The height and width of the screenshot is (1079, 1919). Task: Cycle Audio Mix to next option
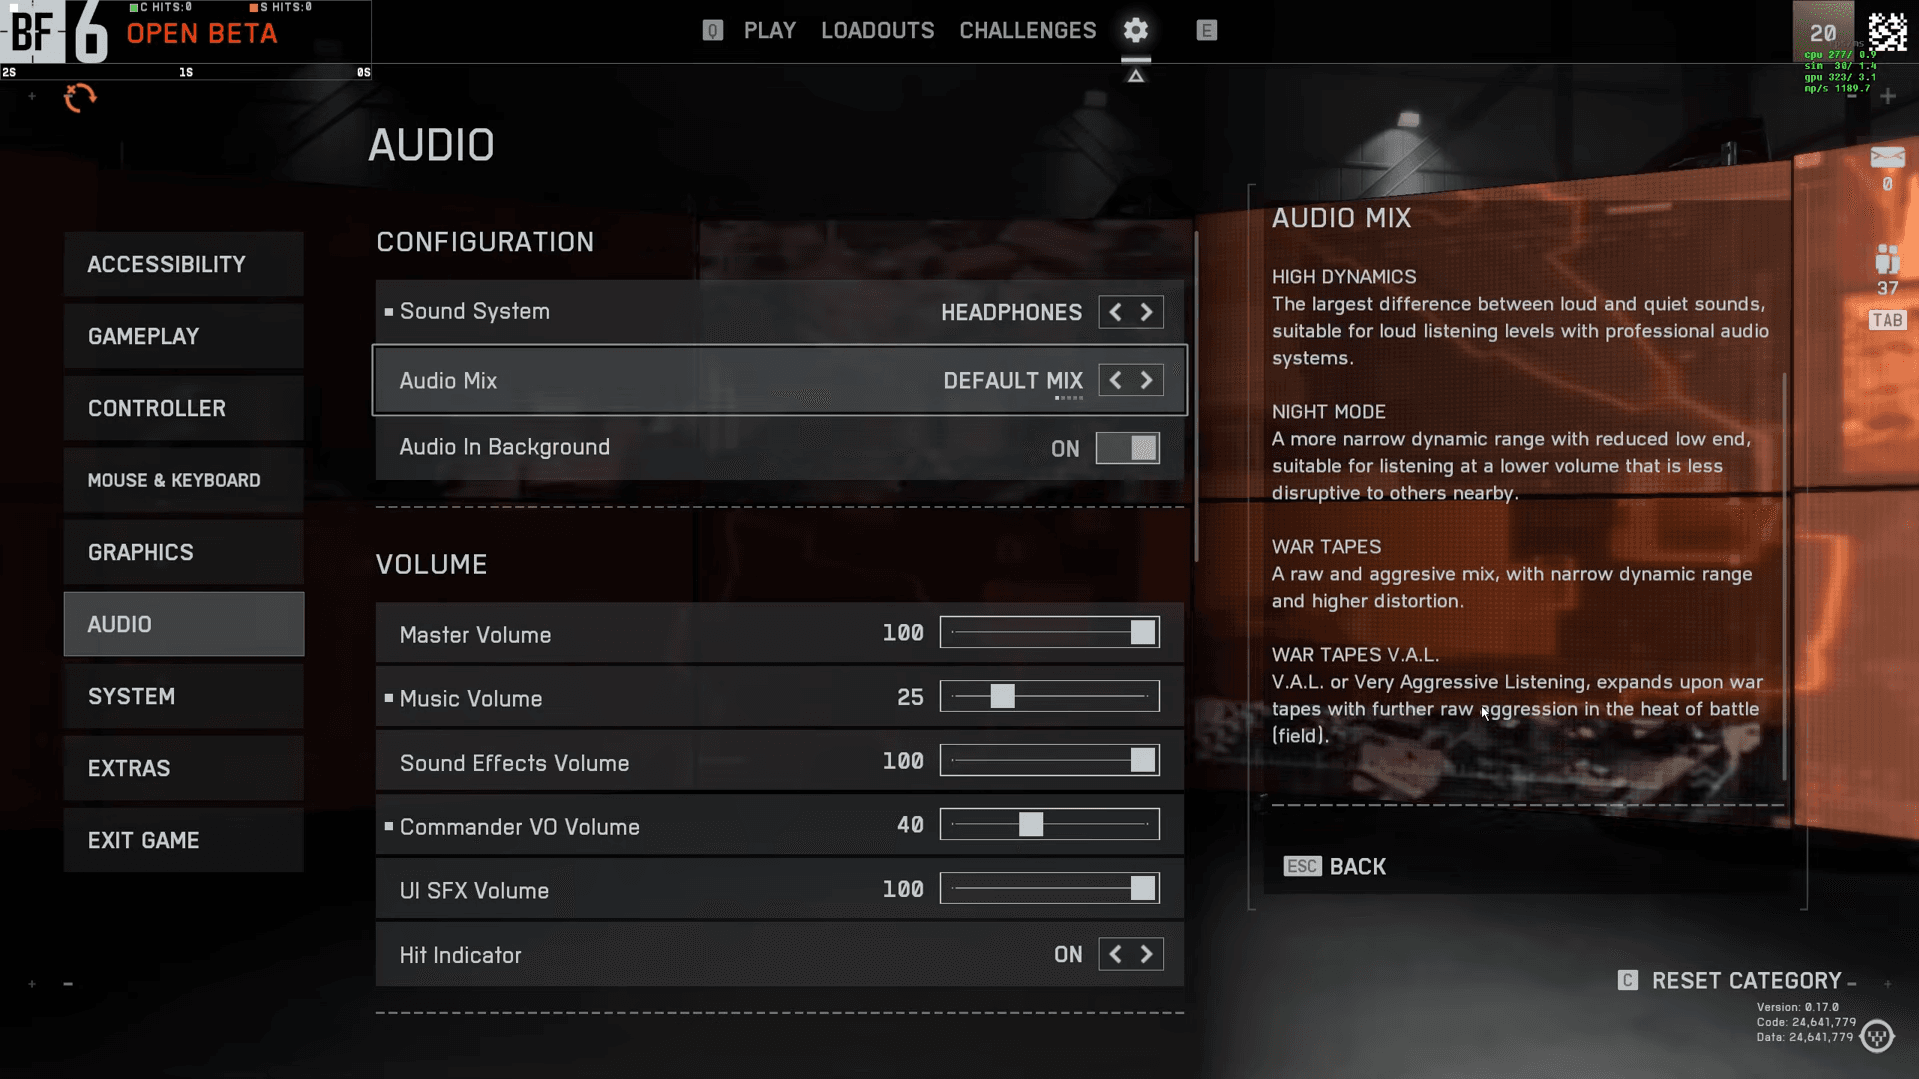[x=1147, y=380]
